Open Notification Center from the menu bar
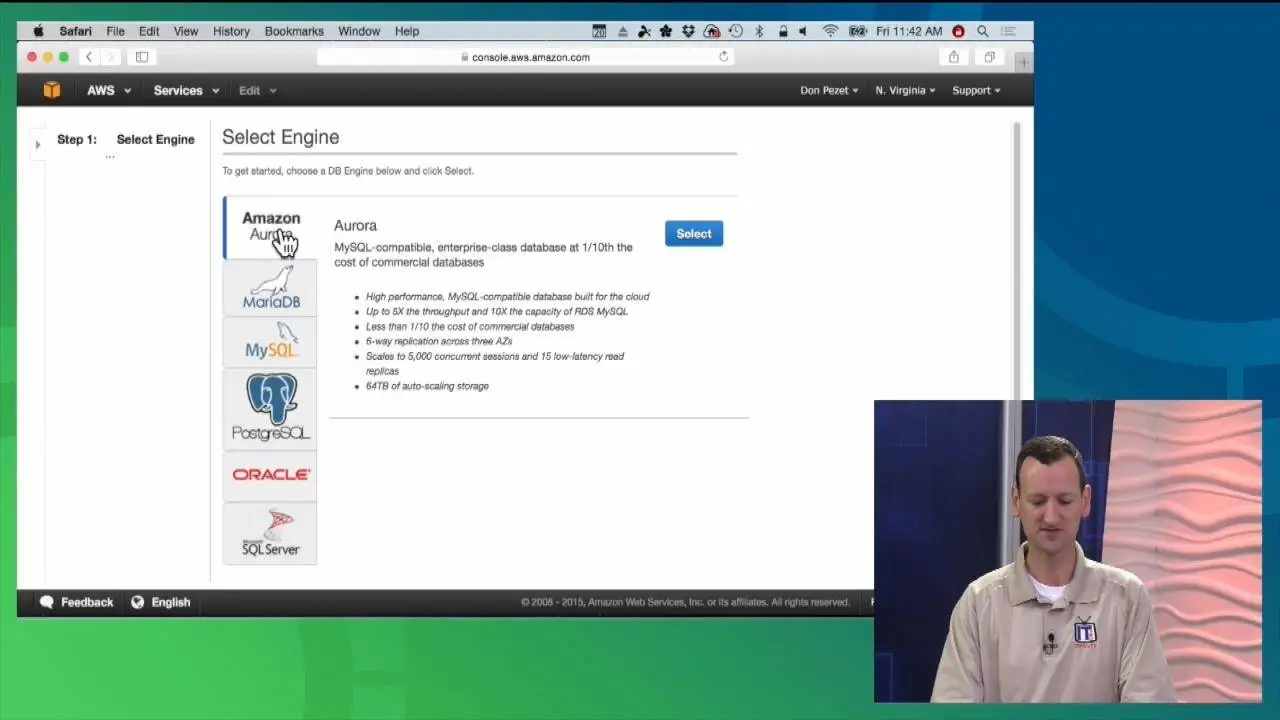Image resolution: width=1280 pixels, height=720 pixels. coord(1009,31)
